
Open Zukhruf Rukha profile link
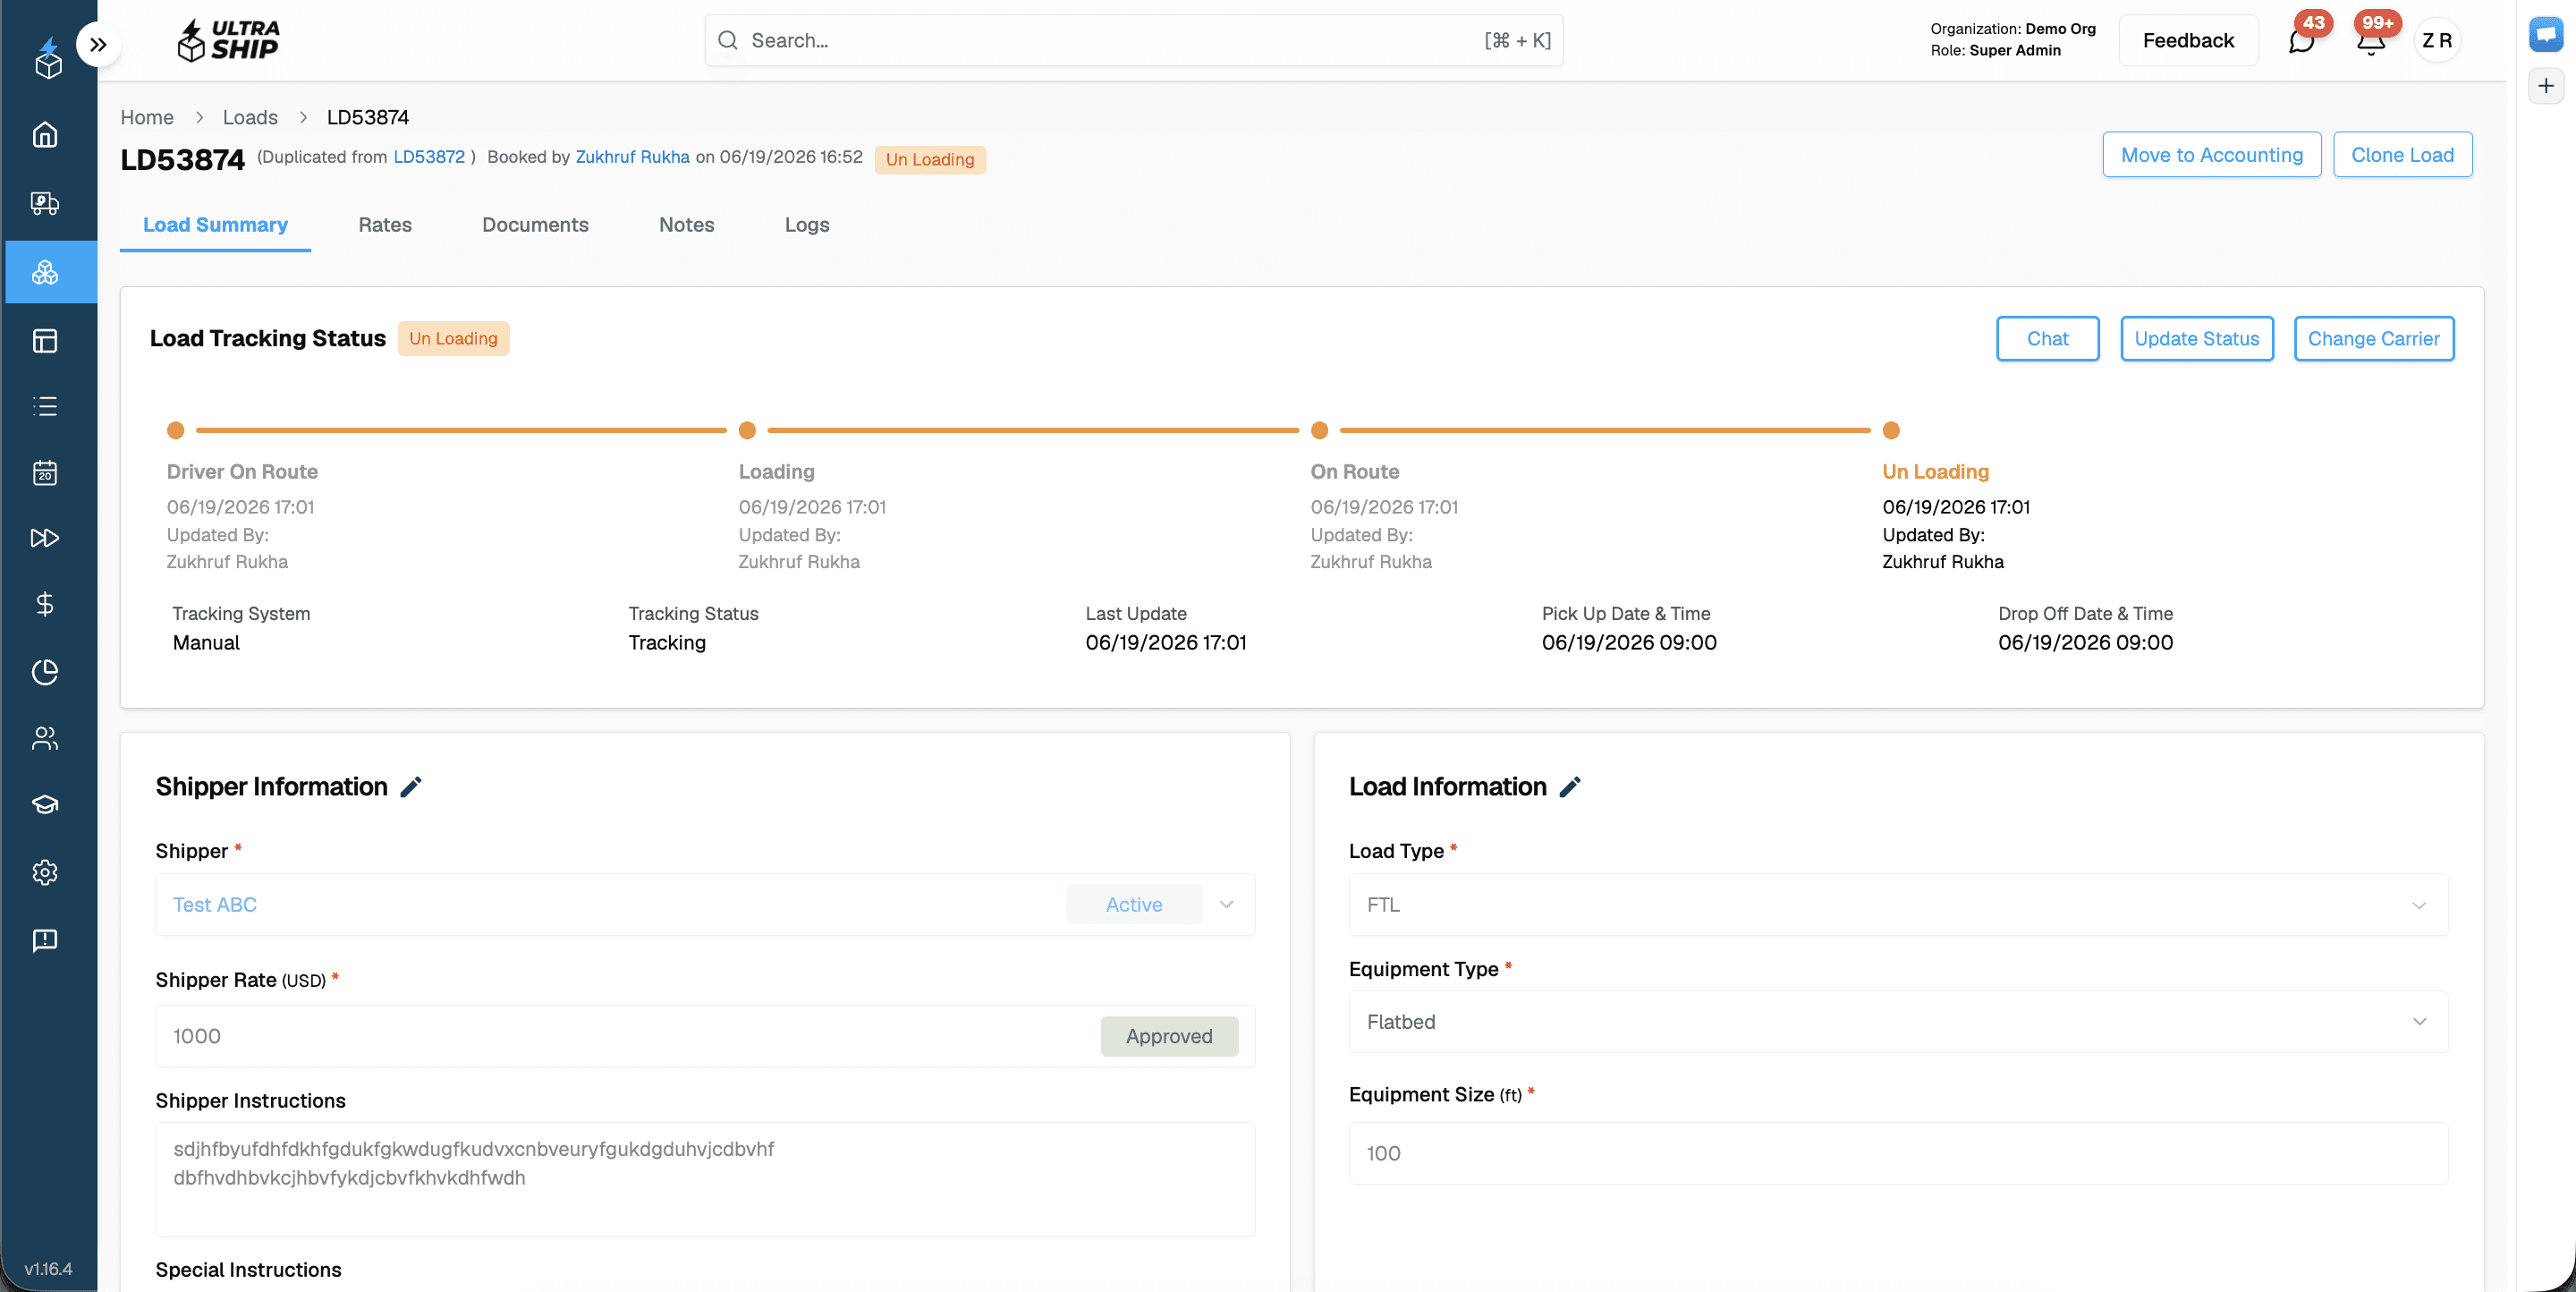(x=632, y=157)
